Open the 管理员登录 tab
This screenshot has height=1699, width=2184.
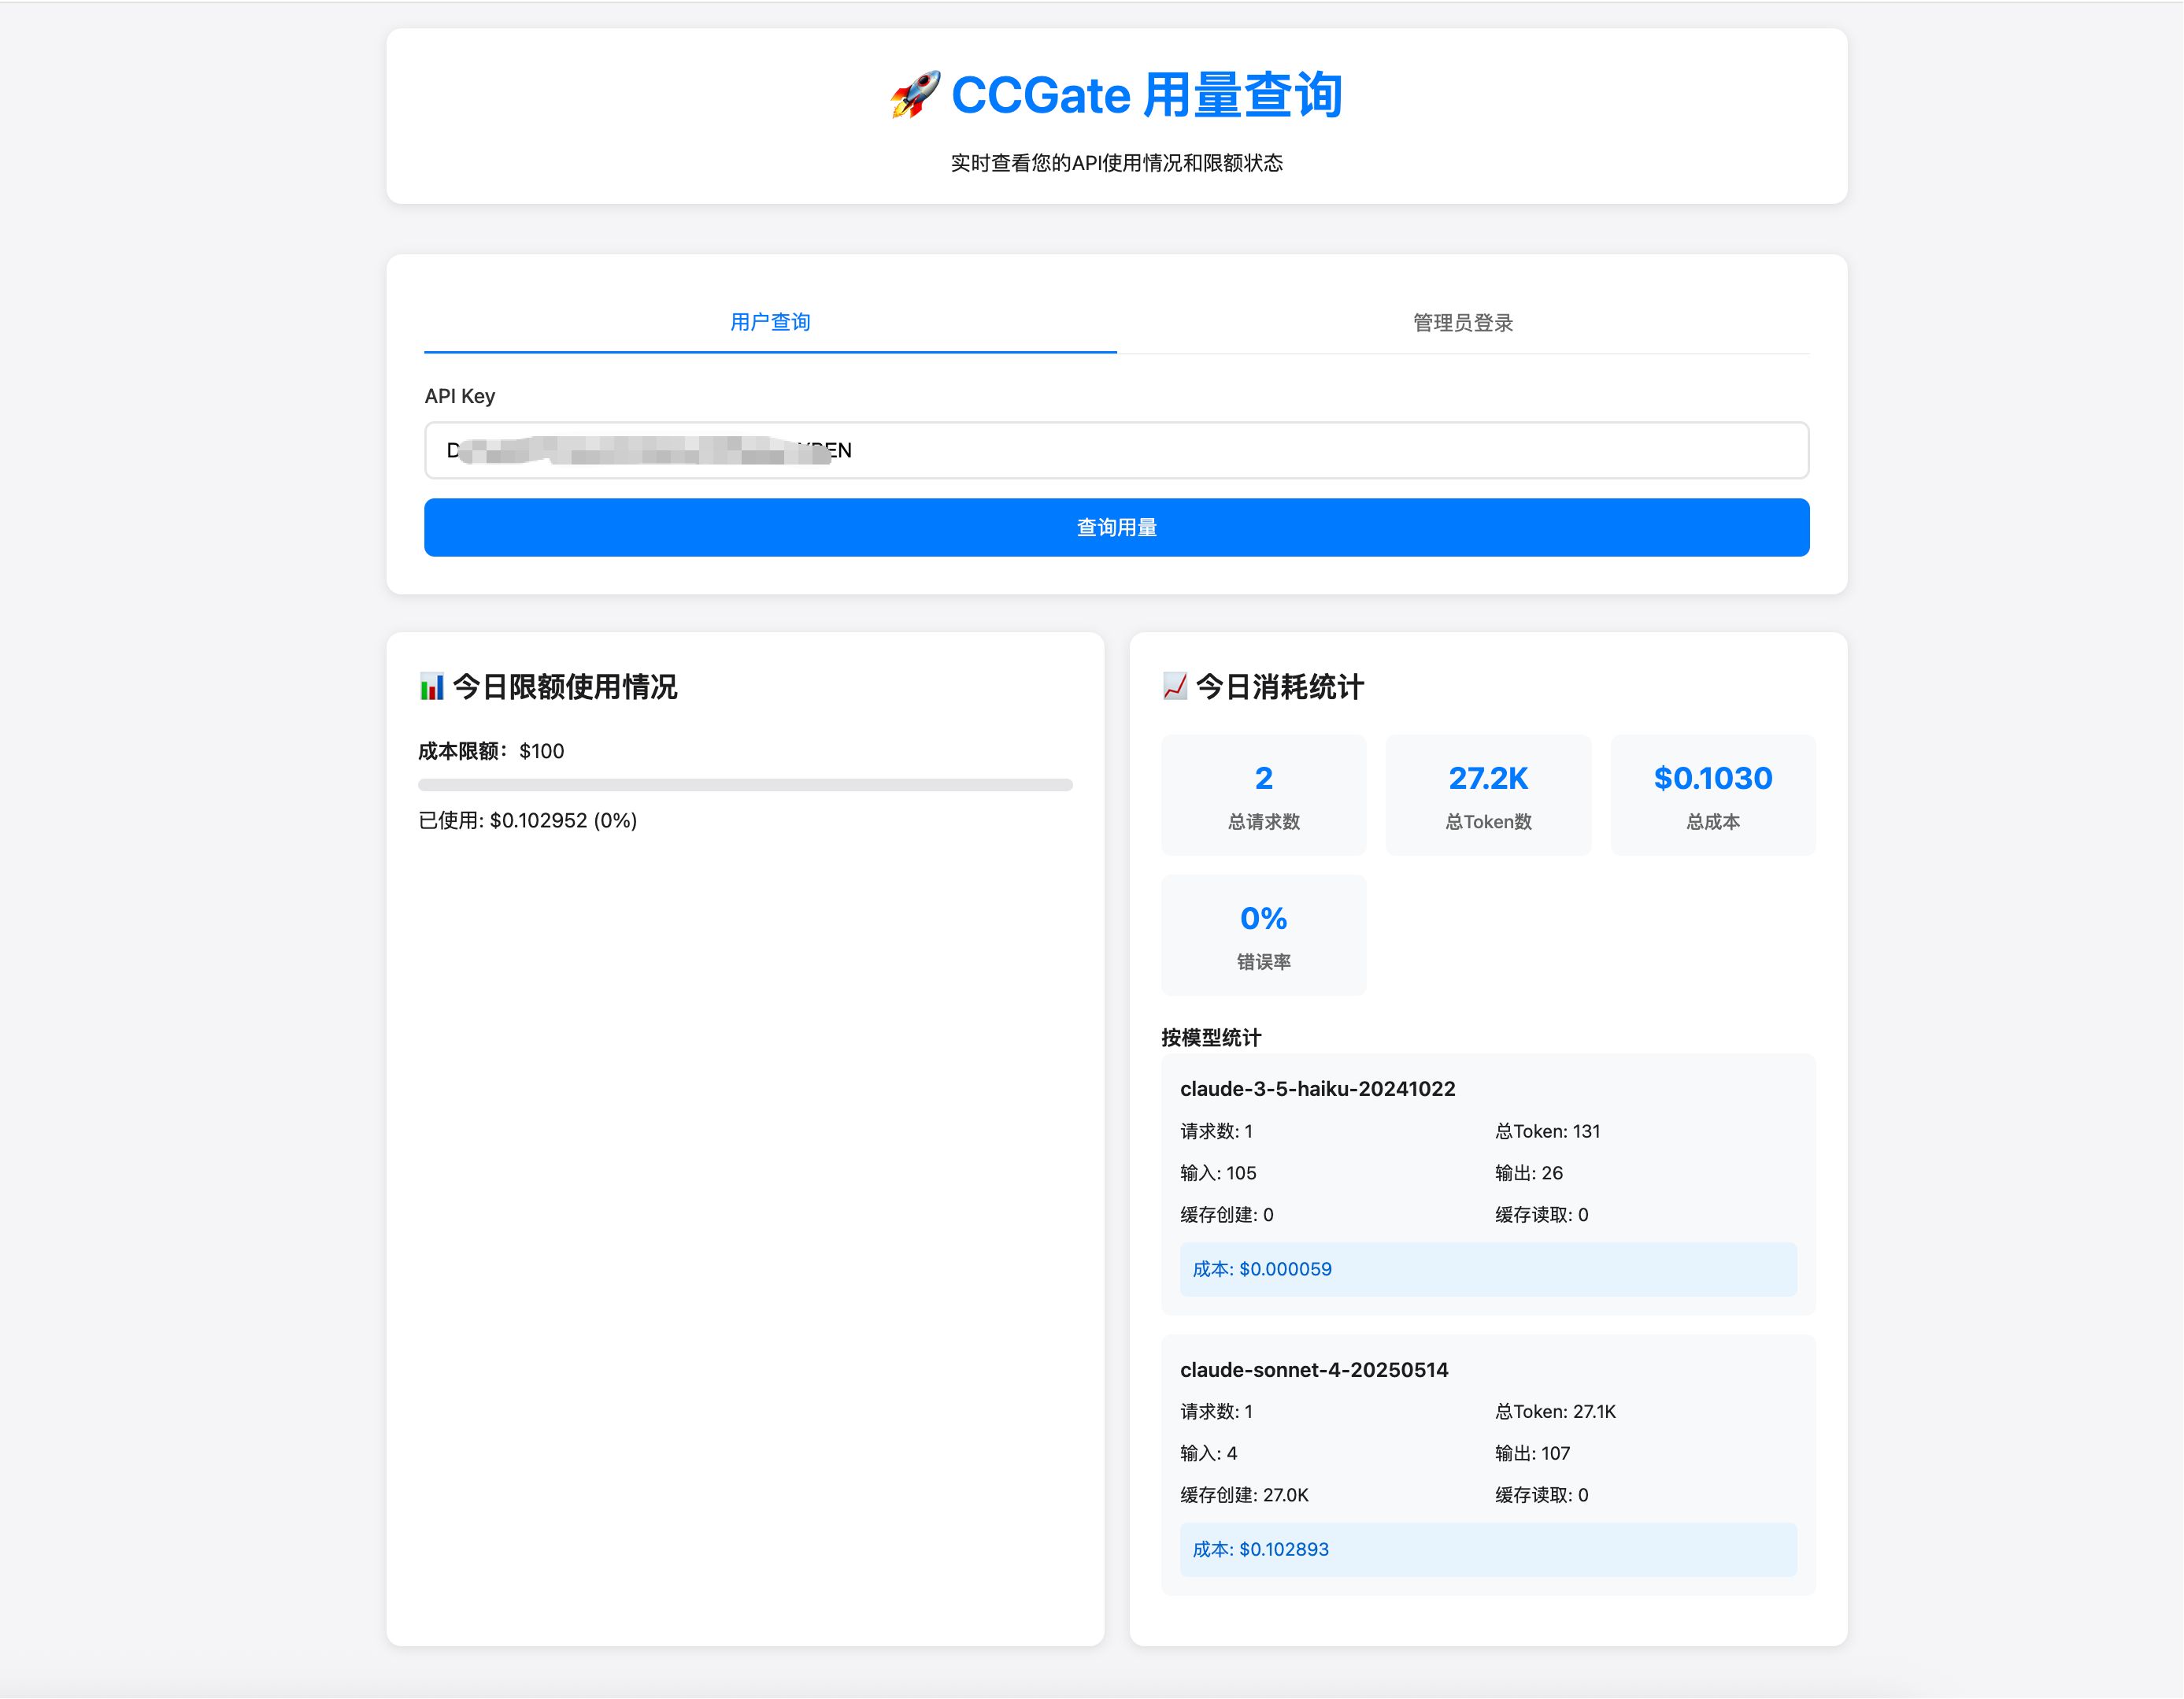pyautogui.click(x=1462, y=323)
